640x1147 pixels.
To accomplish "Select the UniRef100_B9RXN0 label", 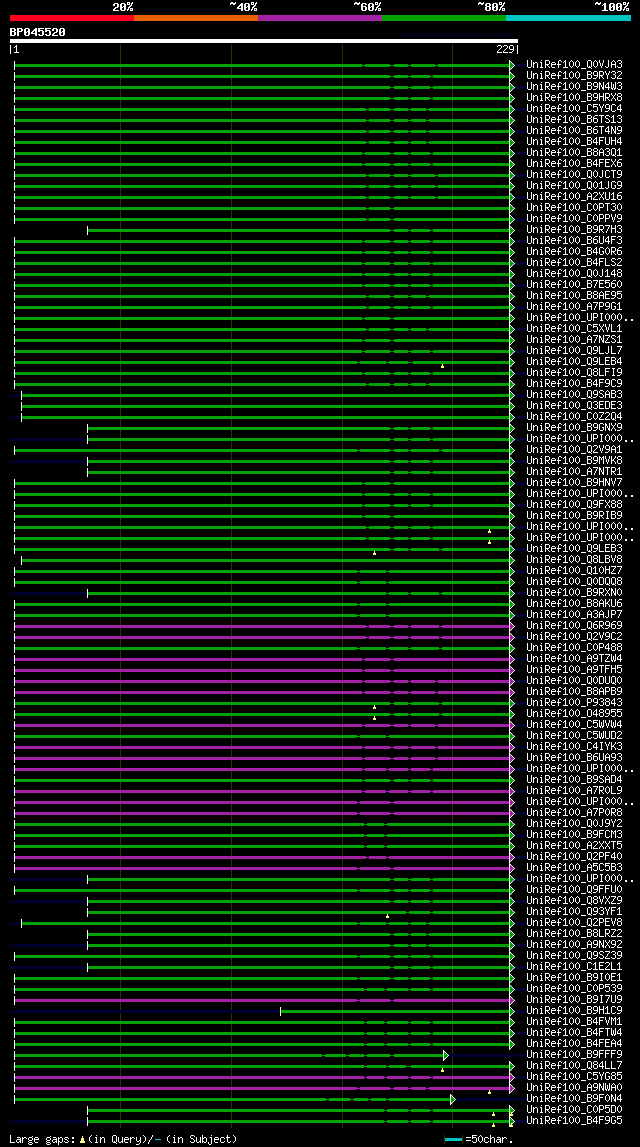I will 574,593.
